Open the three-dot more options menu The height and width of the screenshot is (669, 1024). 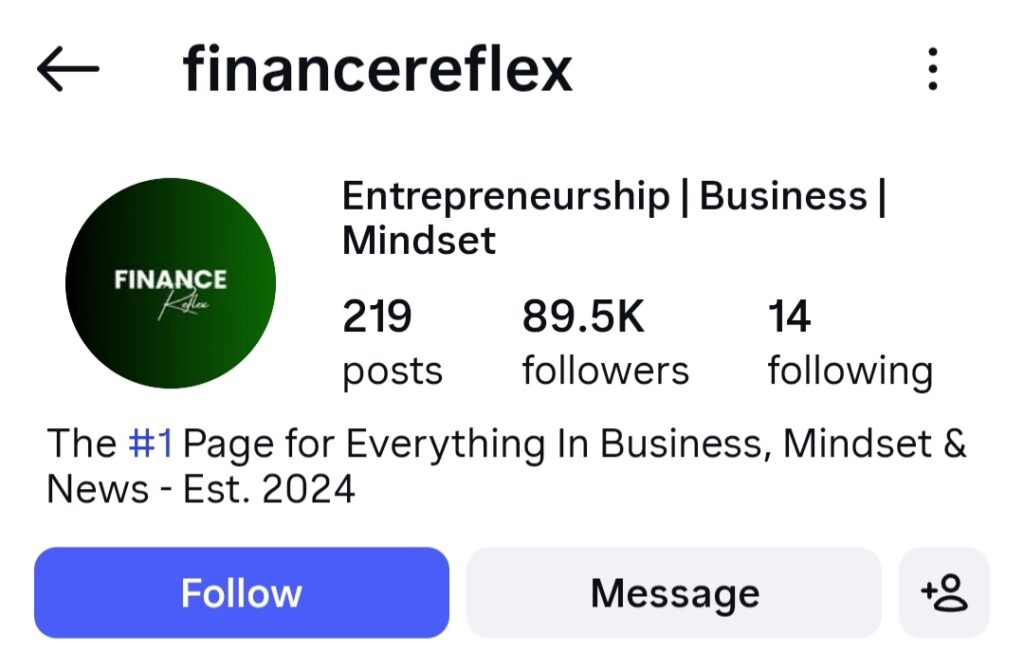point(932,69)
